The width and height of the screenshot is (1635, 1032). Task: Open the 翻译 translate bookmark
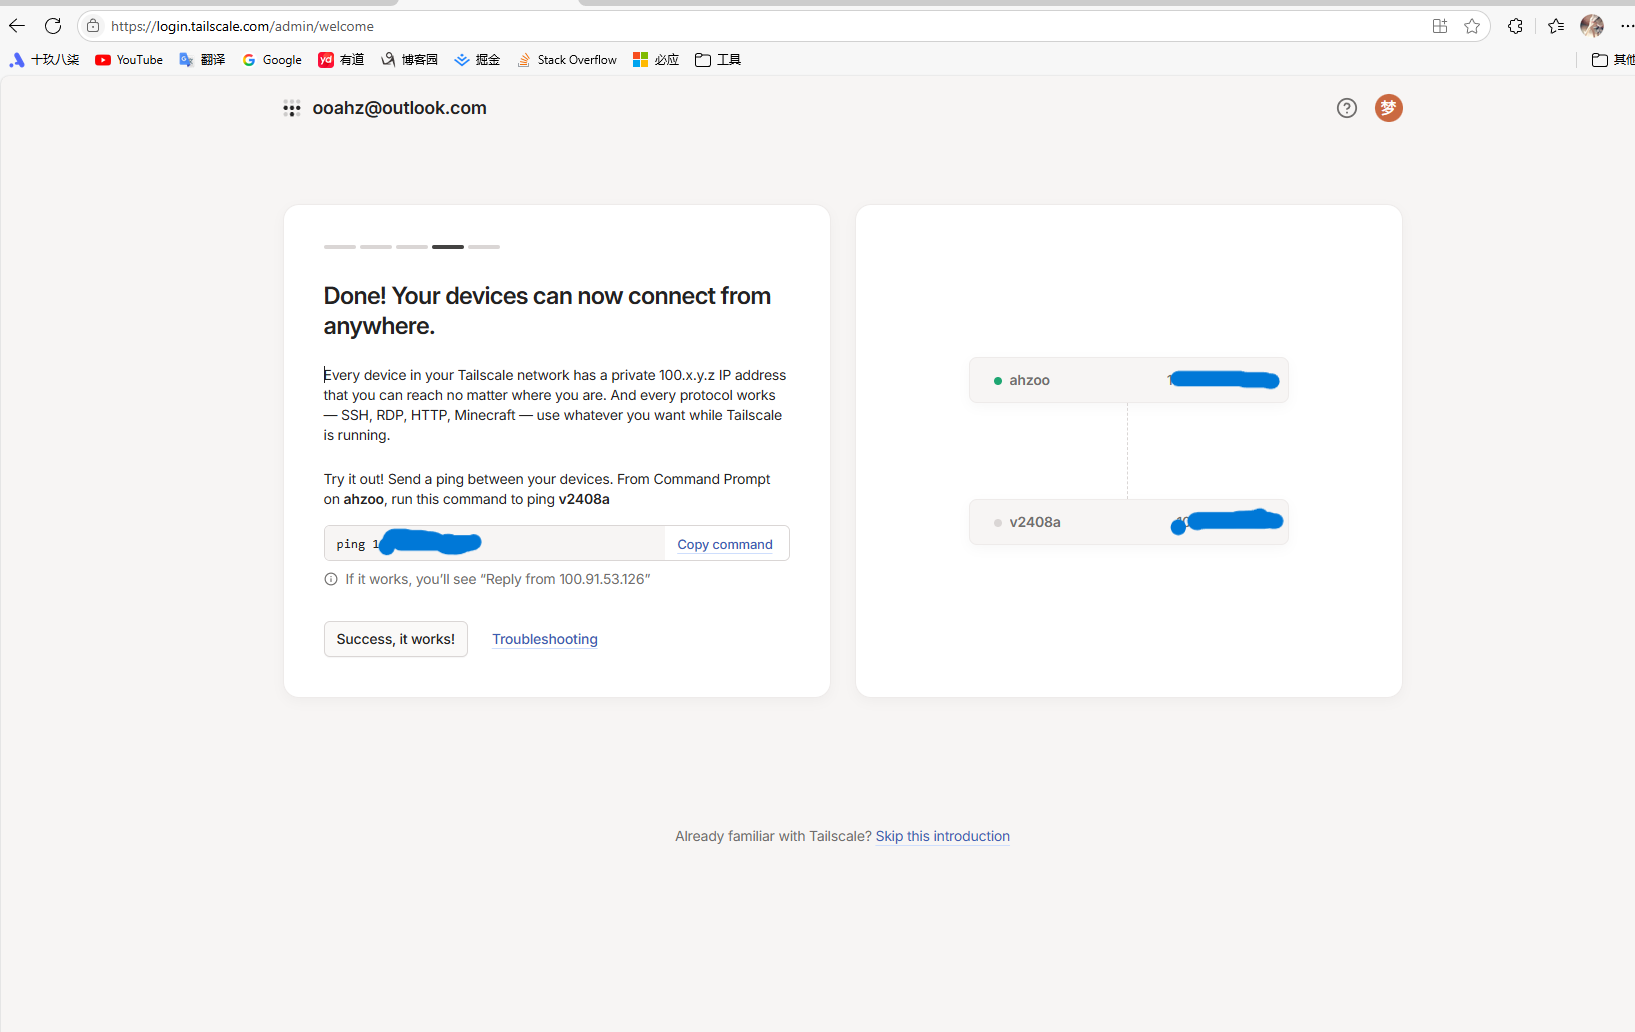pos(202,60)
